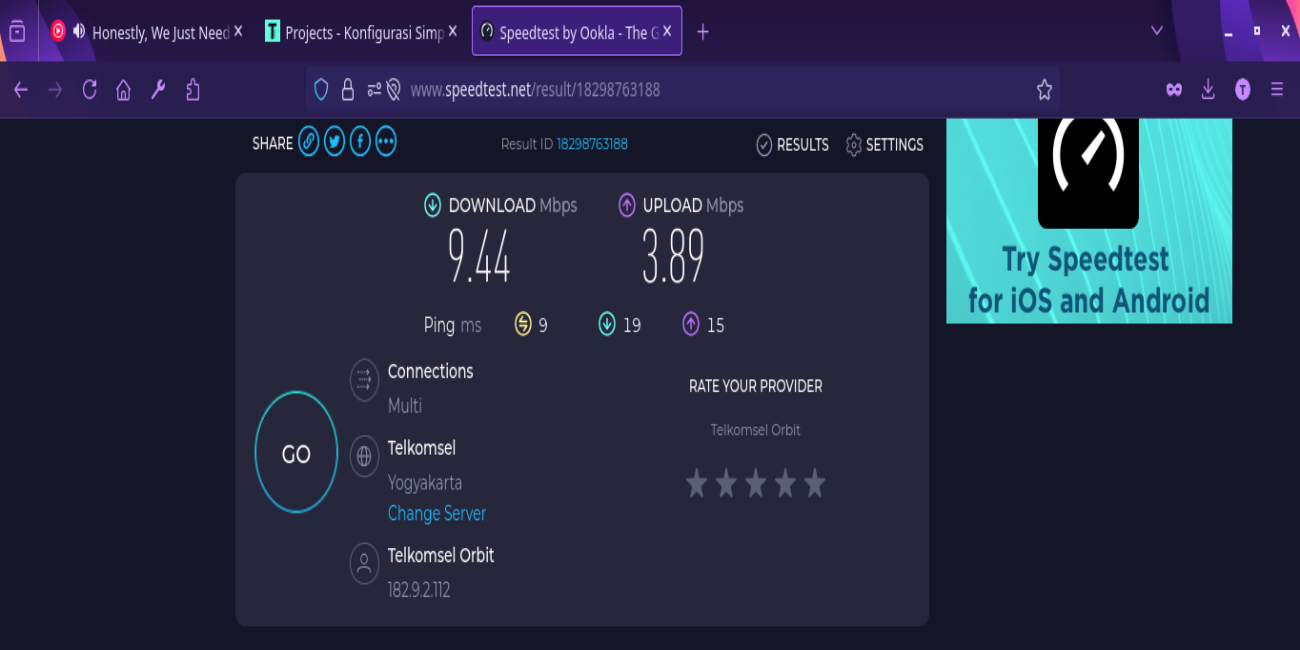Open the browser hamburger menu
The image size is (1300, 650).
(x=1277, y=90)
